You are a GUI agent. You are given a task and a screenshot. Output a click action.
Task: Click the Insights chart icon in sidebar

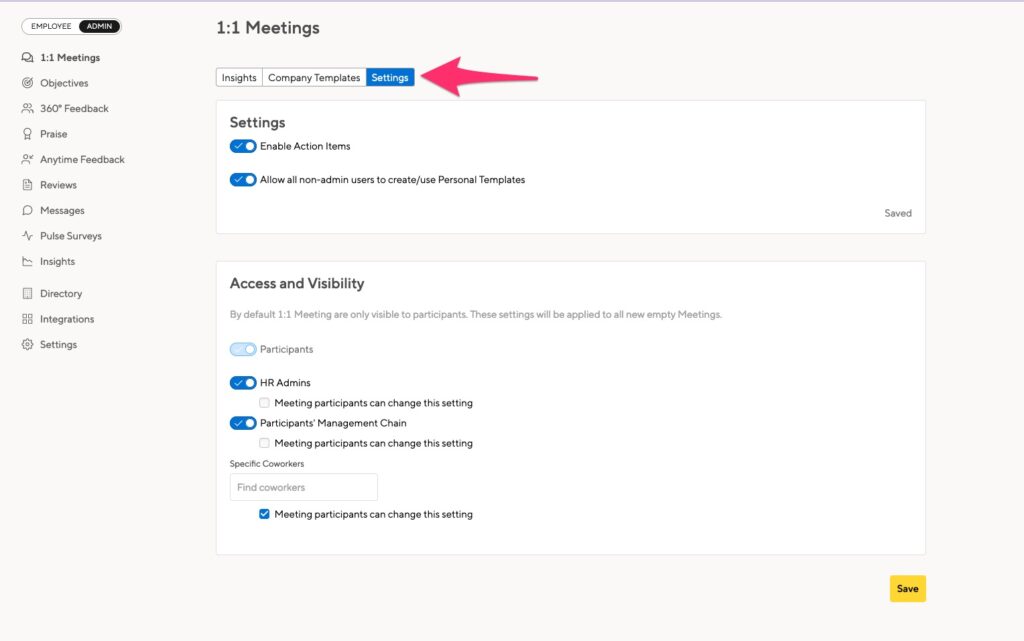(27, 261)
